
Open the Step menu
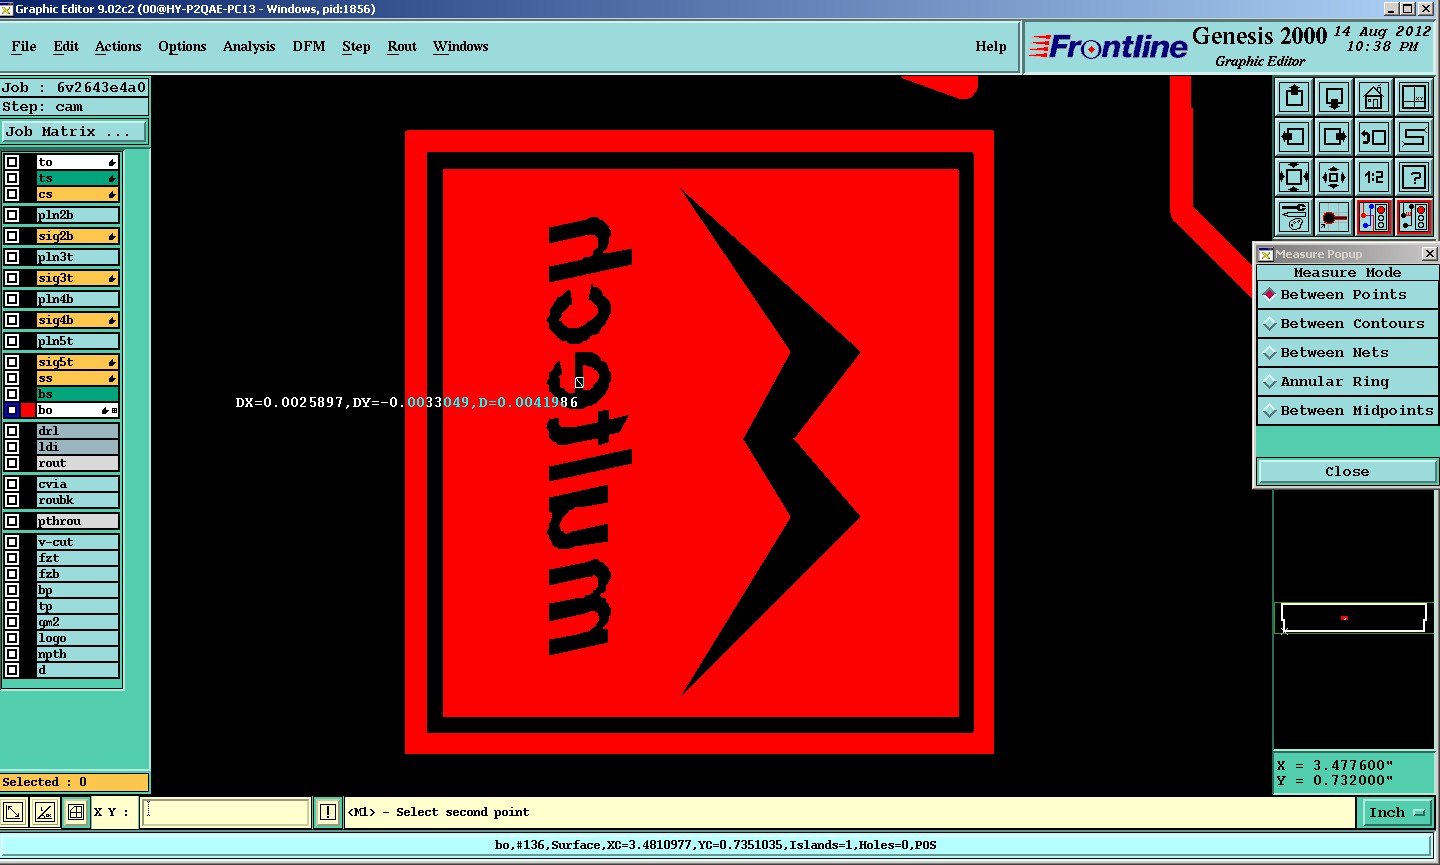[356, 46]
